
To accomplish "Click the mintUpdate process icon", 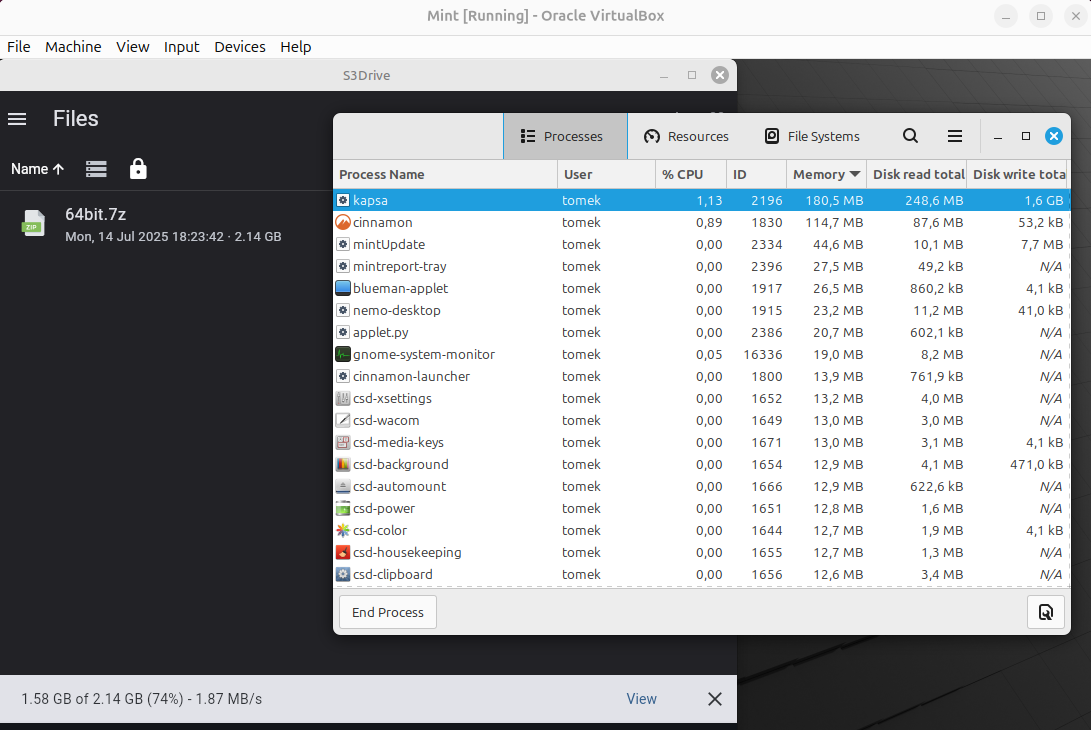I will [x=343, y=244].
